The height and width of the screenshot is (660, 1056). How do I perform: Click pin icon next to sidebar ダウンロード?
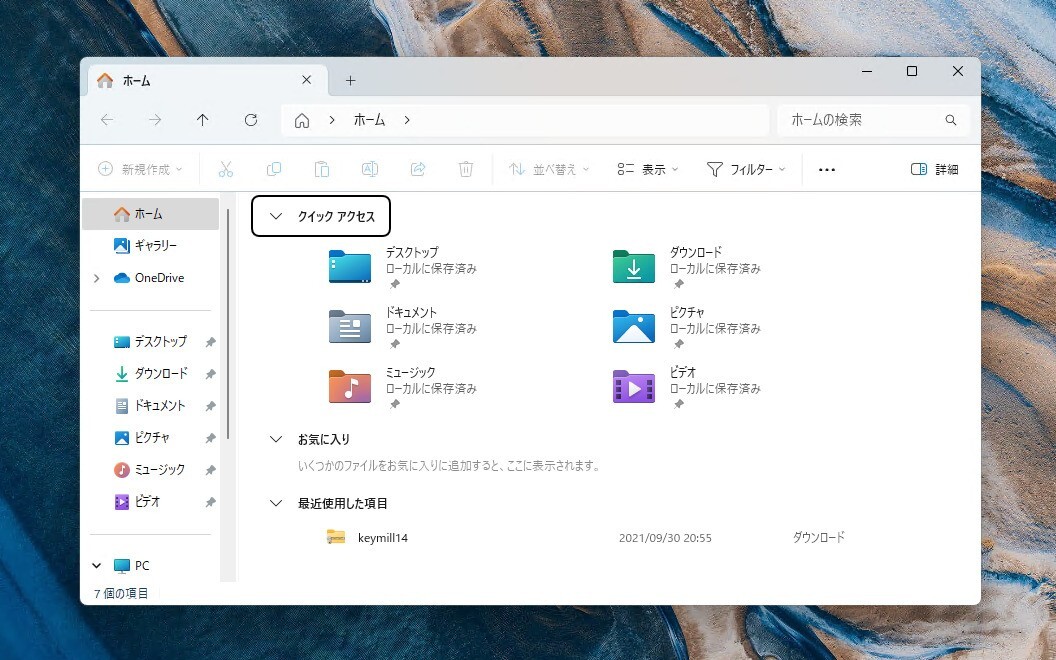[210, 374]
